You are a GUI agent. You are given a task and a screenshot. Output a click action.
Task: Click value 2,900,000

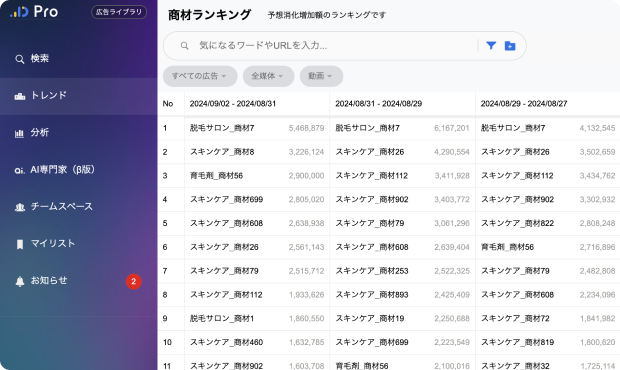[306, 176]
